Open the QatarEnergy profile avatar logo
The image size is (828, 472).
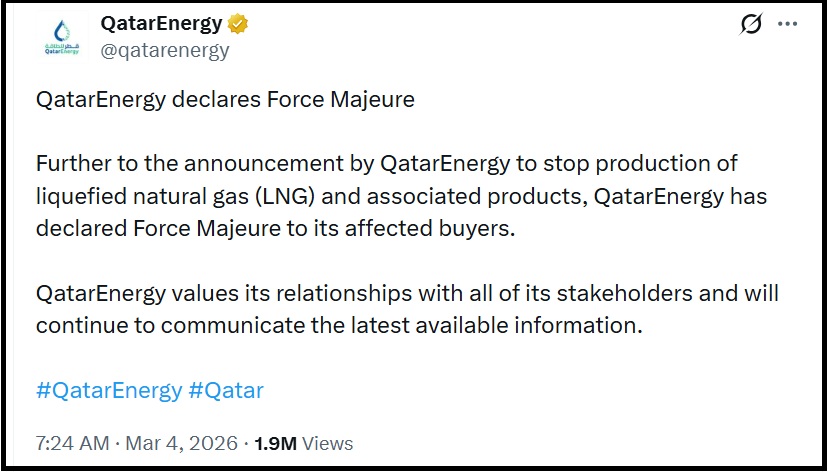pyautogui.click(x=60, y=40)
